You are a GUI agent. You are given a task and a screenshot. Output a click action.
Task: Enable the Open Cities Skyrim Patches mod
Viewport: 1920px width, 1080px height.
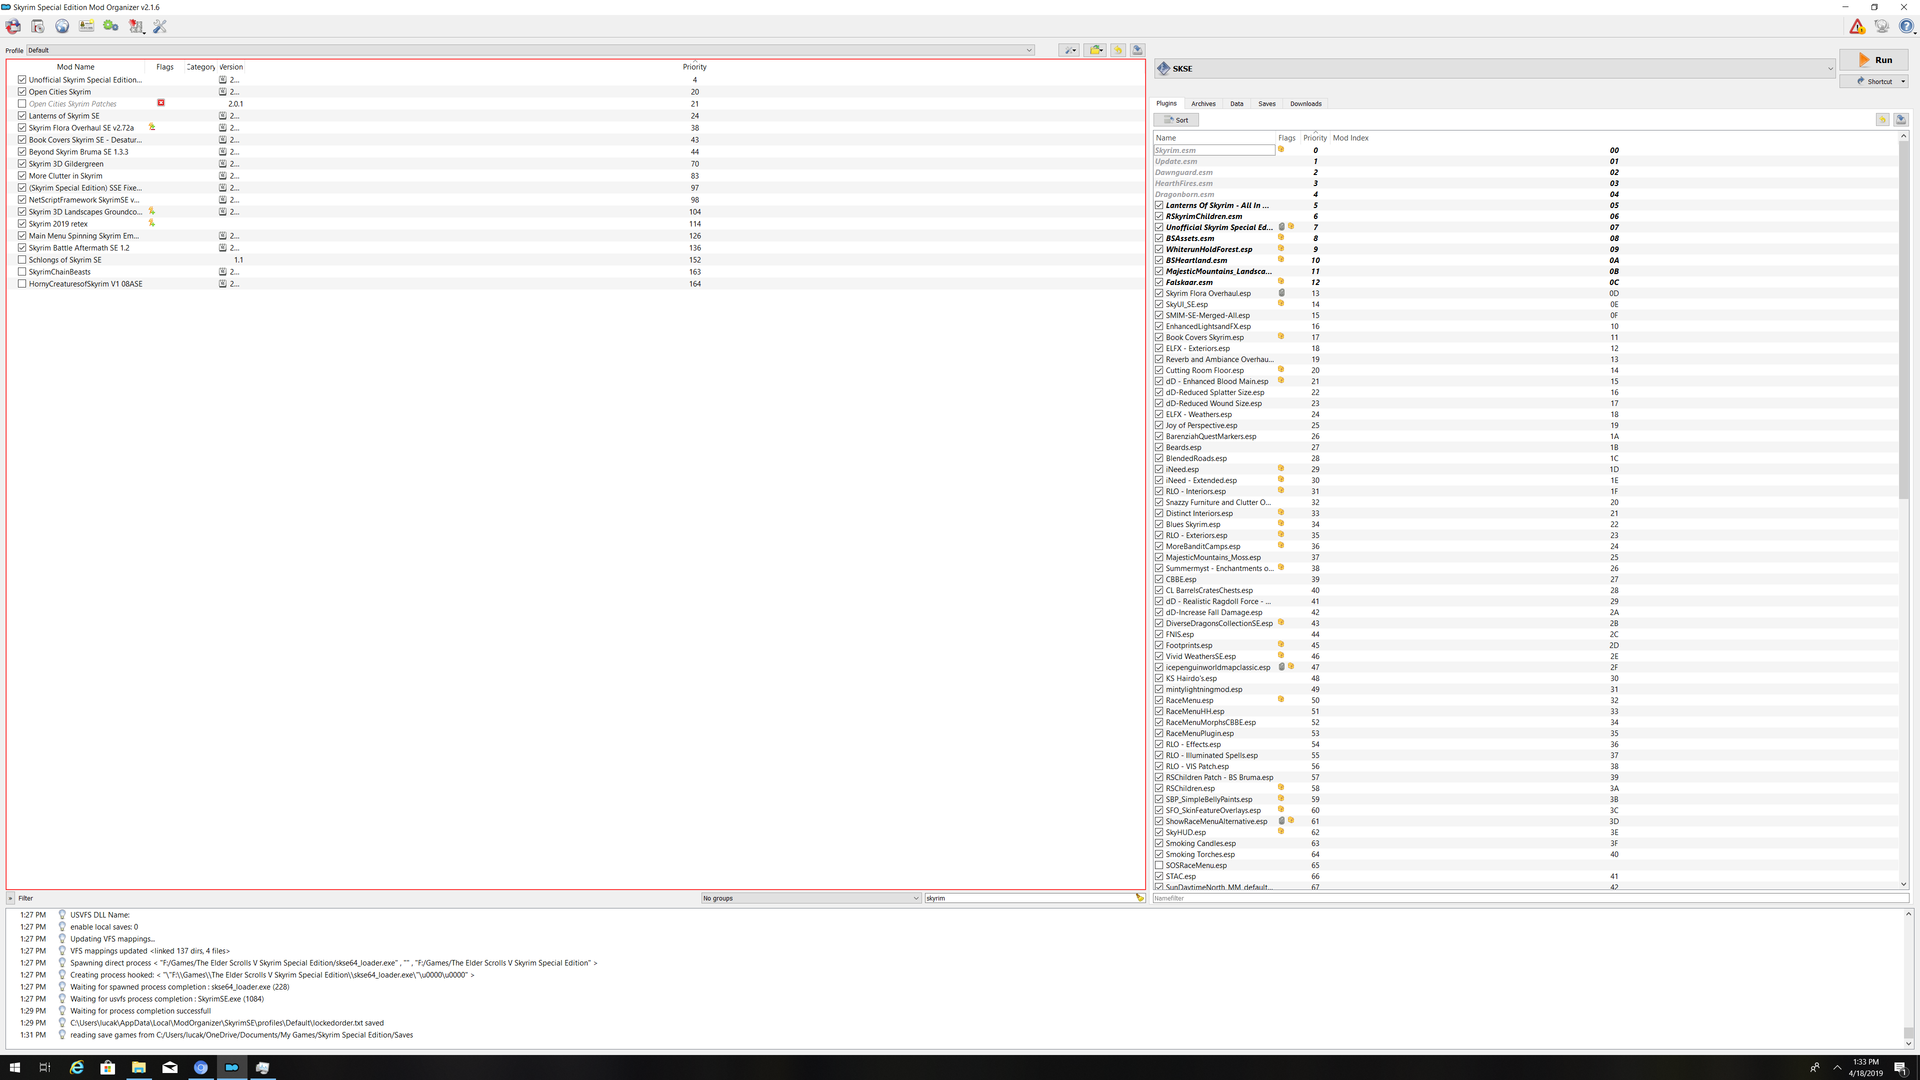click(x=22, y=103)
